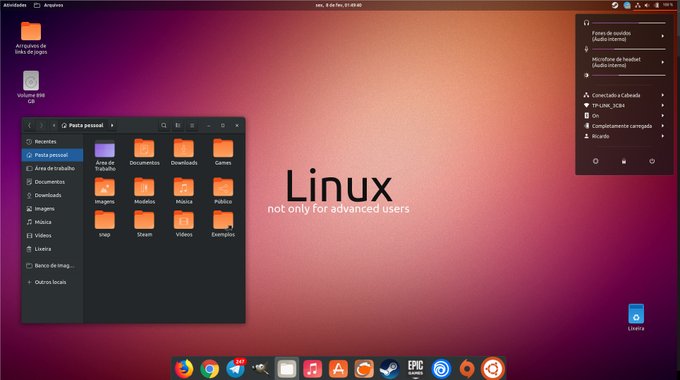Click the Steam tray icon in top bar

pos(615,5)
